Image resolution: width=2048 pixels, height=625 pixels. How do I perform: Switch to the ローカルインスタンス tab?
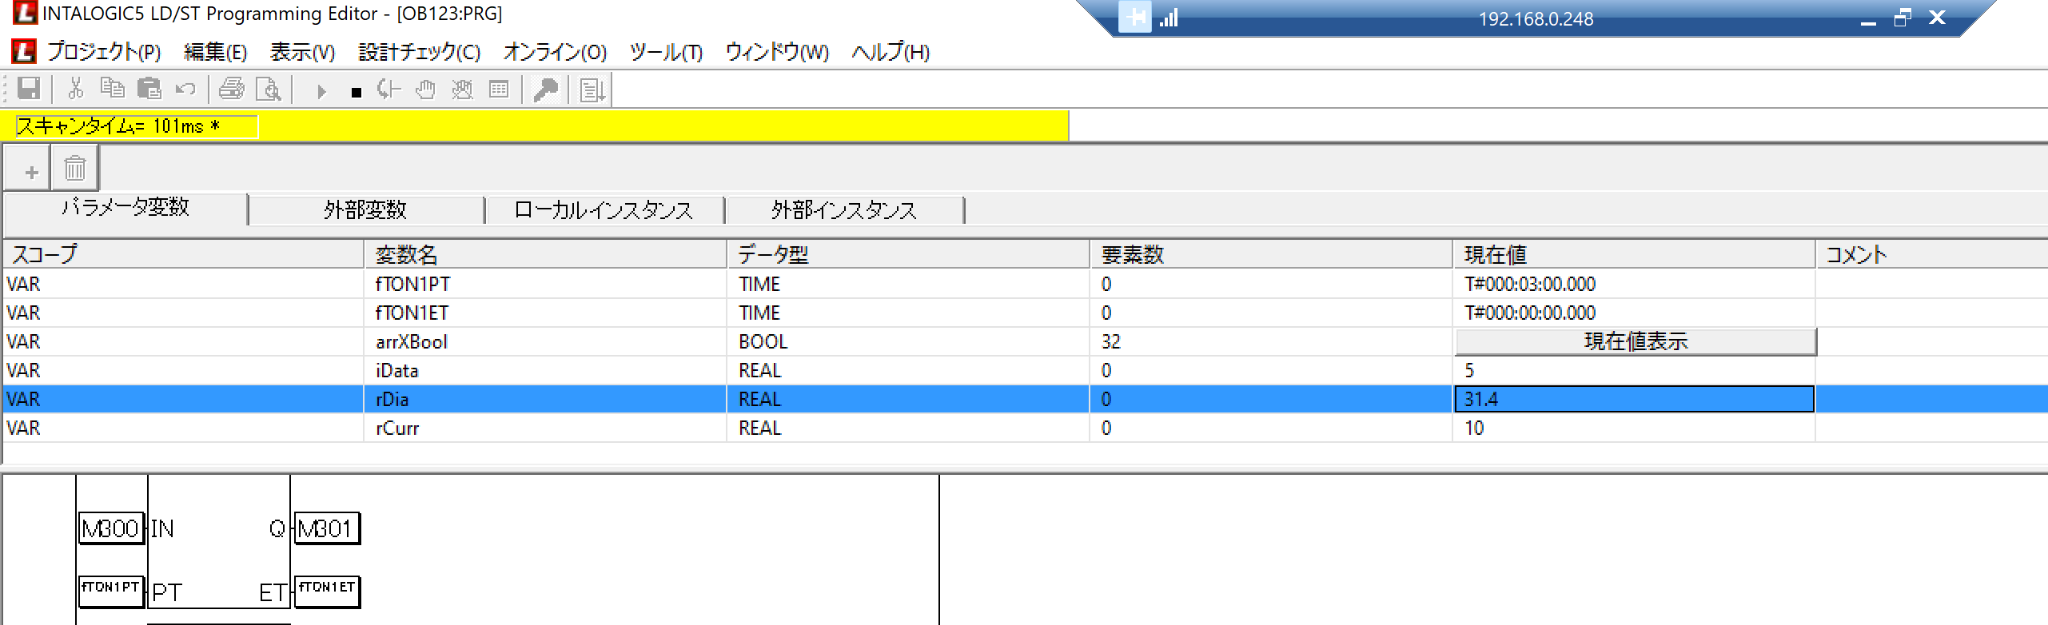click(x=603, y=210)
